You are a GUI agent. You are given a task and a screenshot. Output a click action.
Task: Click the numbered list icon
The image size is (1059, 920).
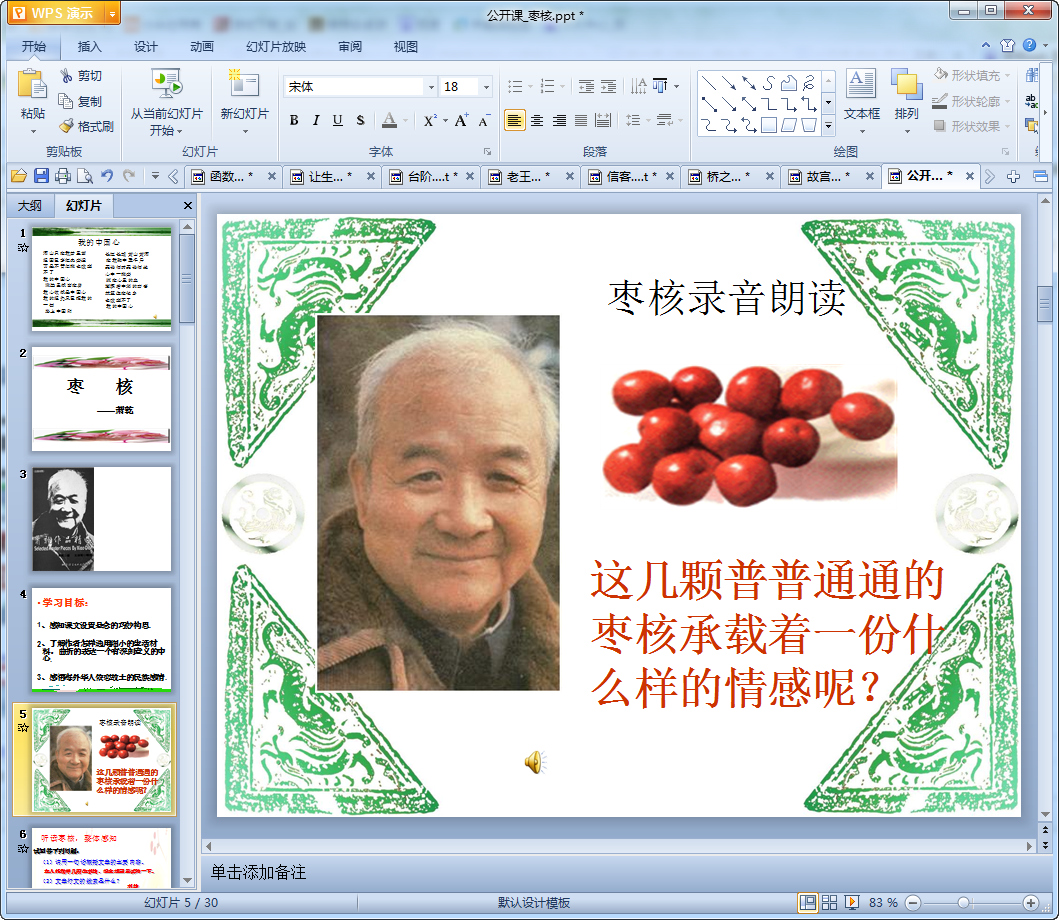click(548, 86)
